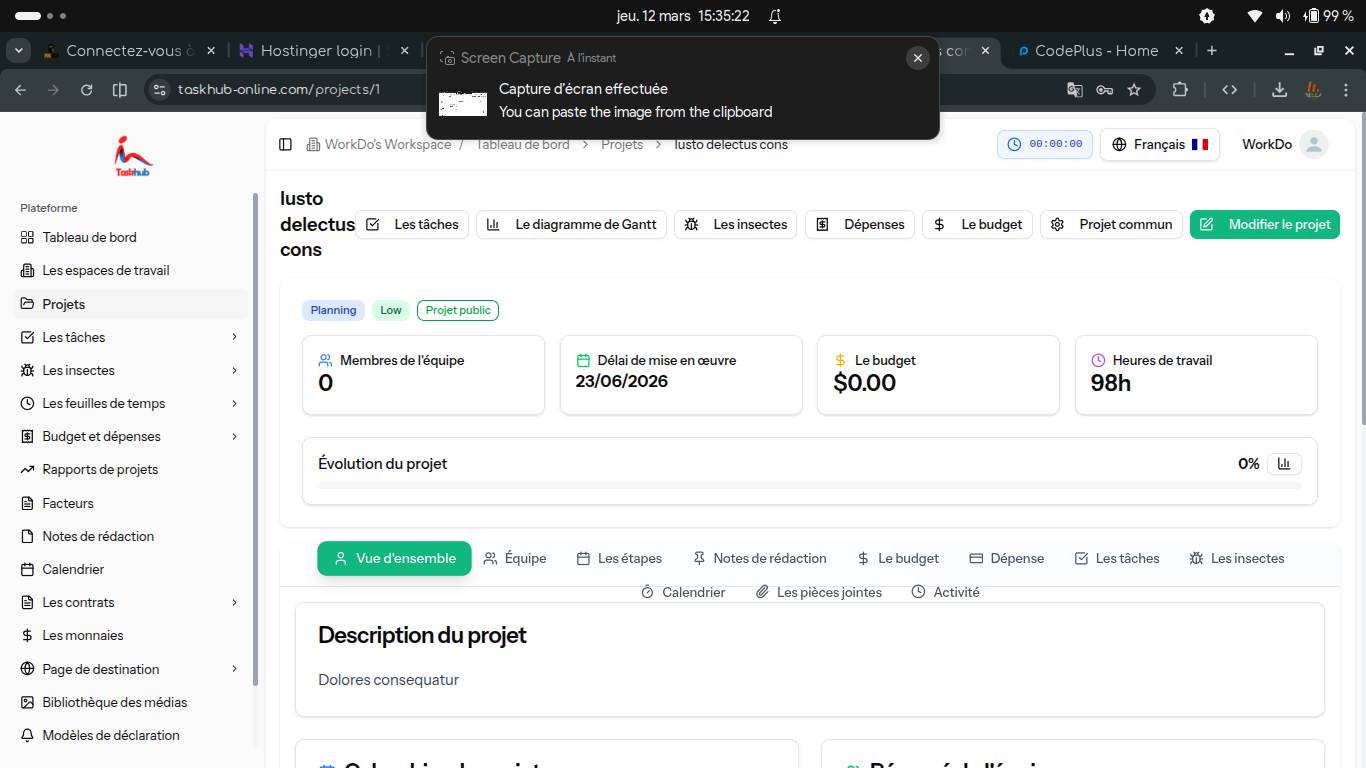Viewport: 1366px width, 768px height.
Task: Click the timer clock 00:00:00 widget
Action: pos(1044,144)
